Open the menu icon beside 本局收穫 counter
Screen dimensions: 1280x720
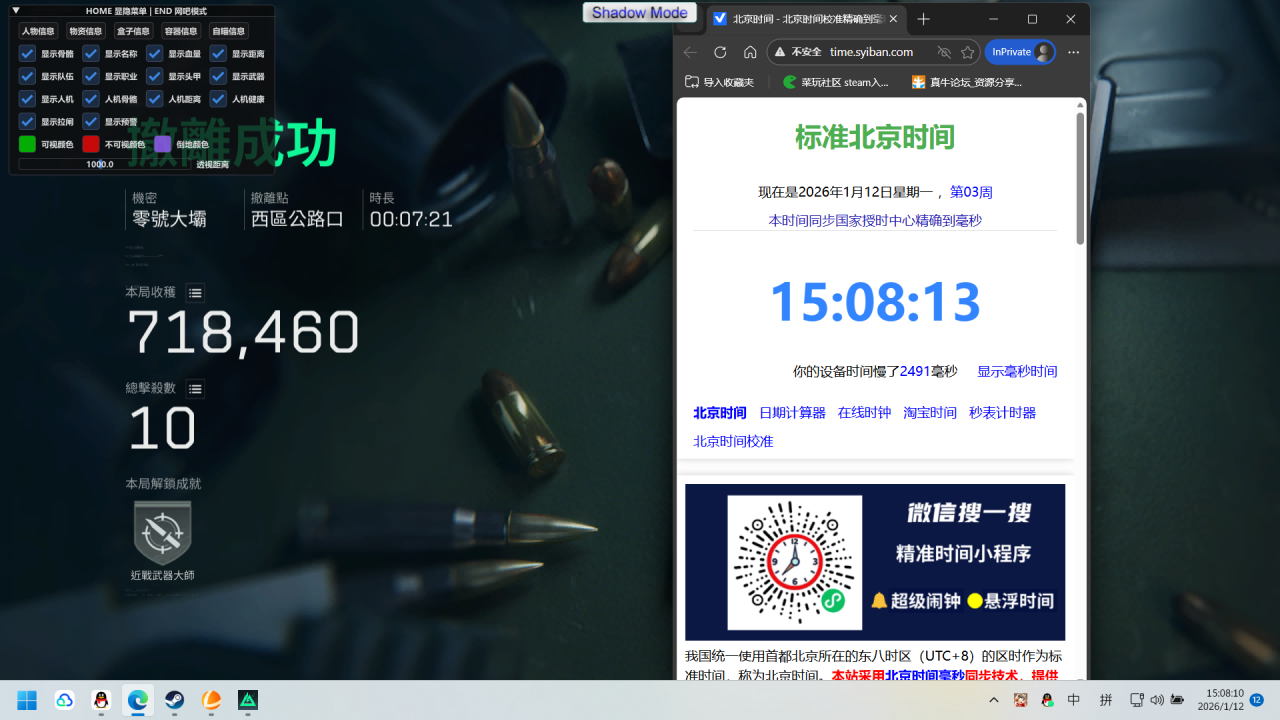point(195,293)
